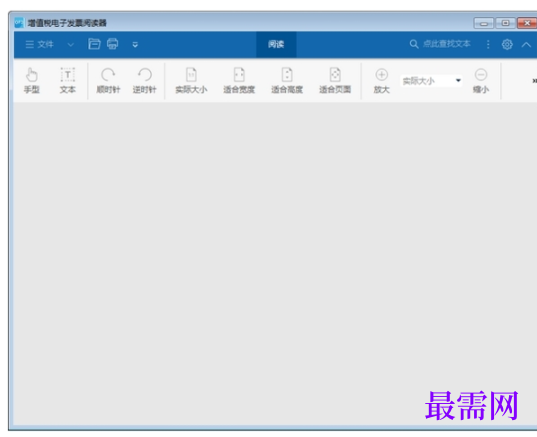Open the vertical three-dot more options

488,44
